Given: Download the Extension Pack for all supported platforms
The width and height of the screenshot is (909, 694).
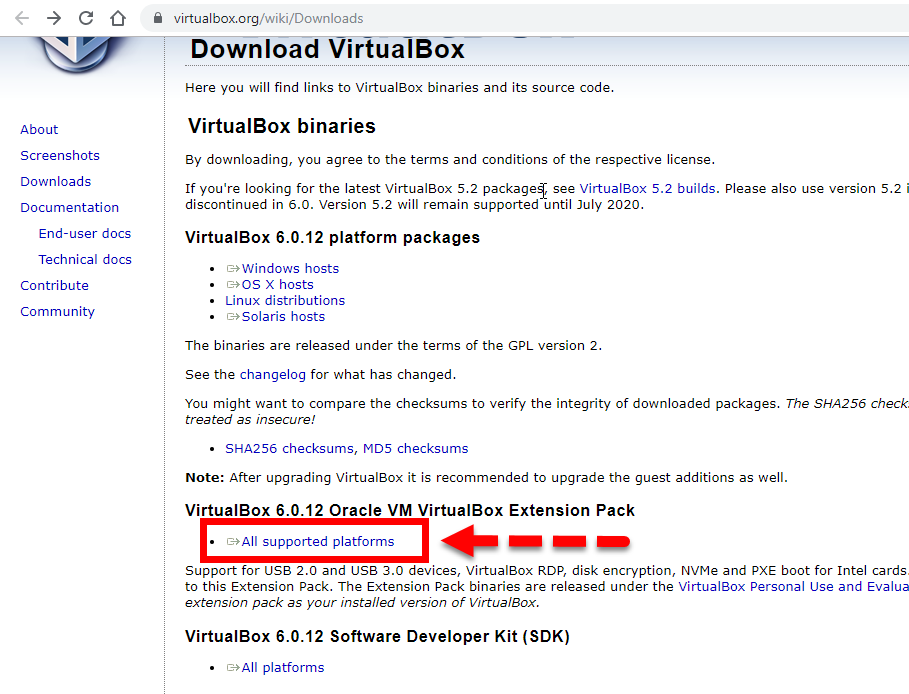Looking at the screenshot, I should click(x=318, y=541).
